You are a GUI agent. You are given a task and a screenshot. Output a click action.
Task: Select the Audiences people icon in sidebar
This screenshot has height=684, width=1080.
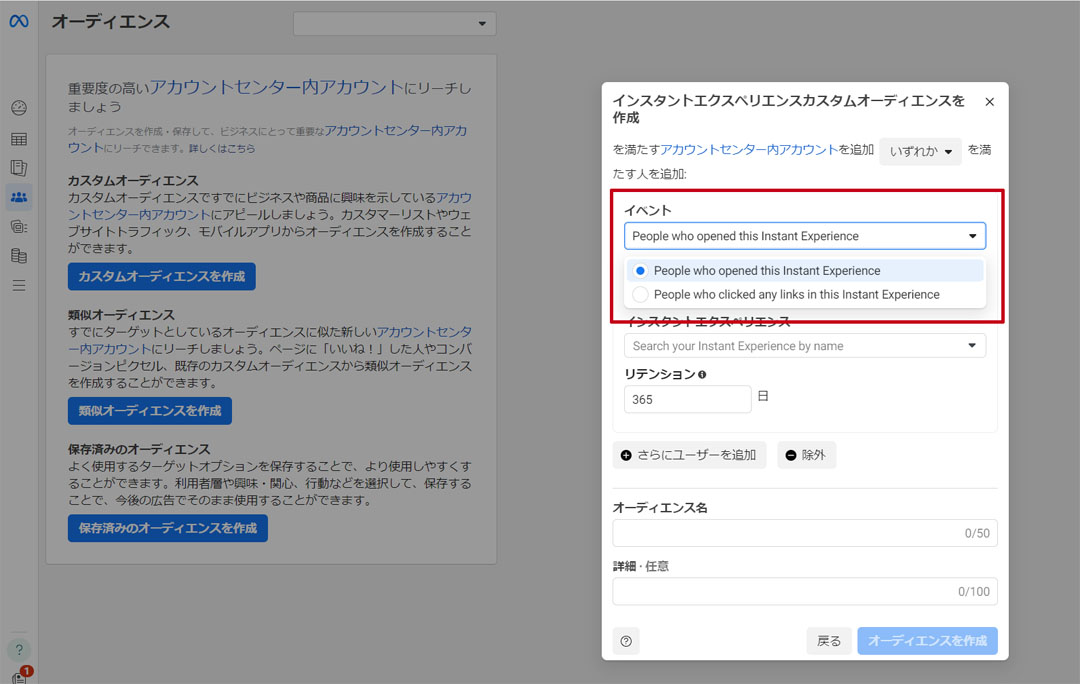[x=19, y=197]
